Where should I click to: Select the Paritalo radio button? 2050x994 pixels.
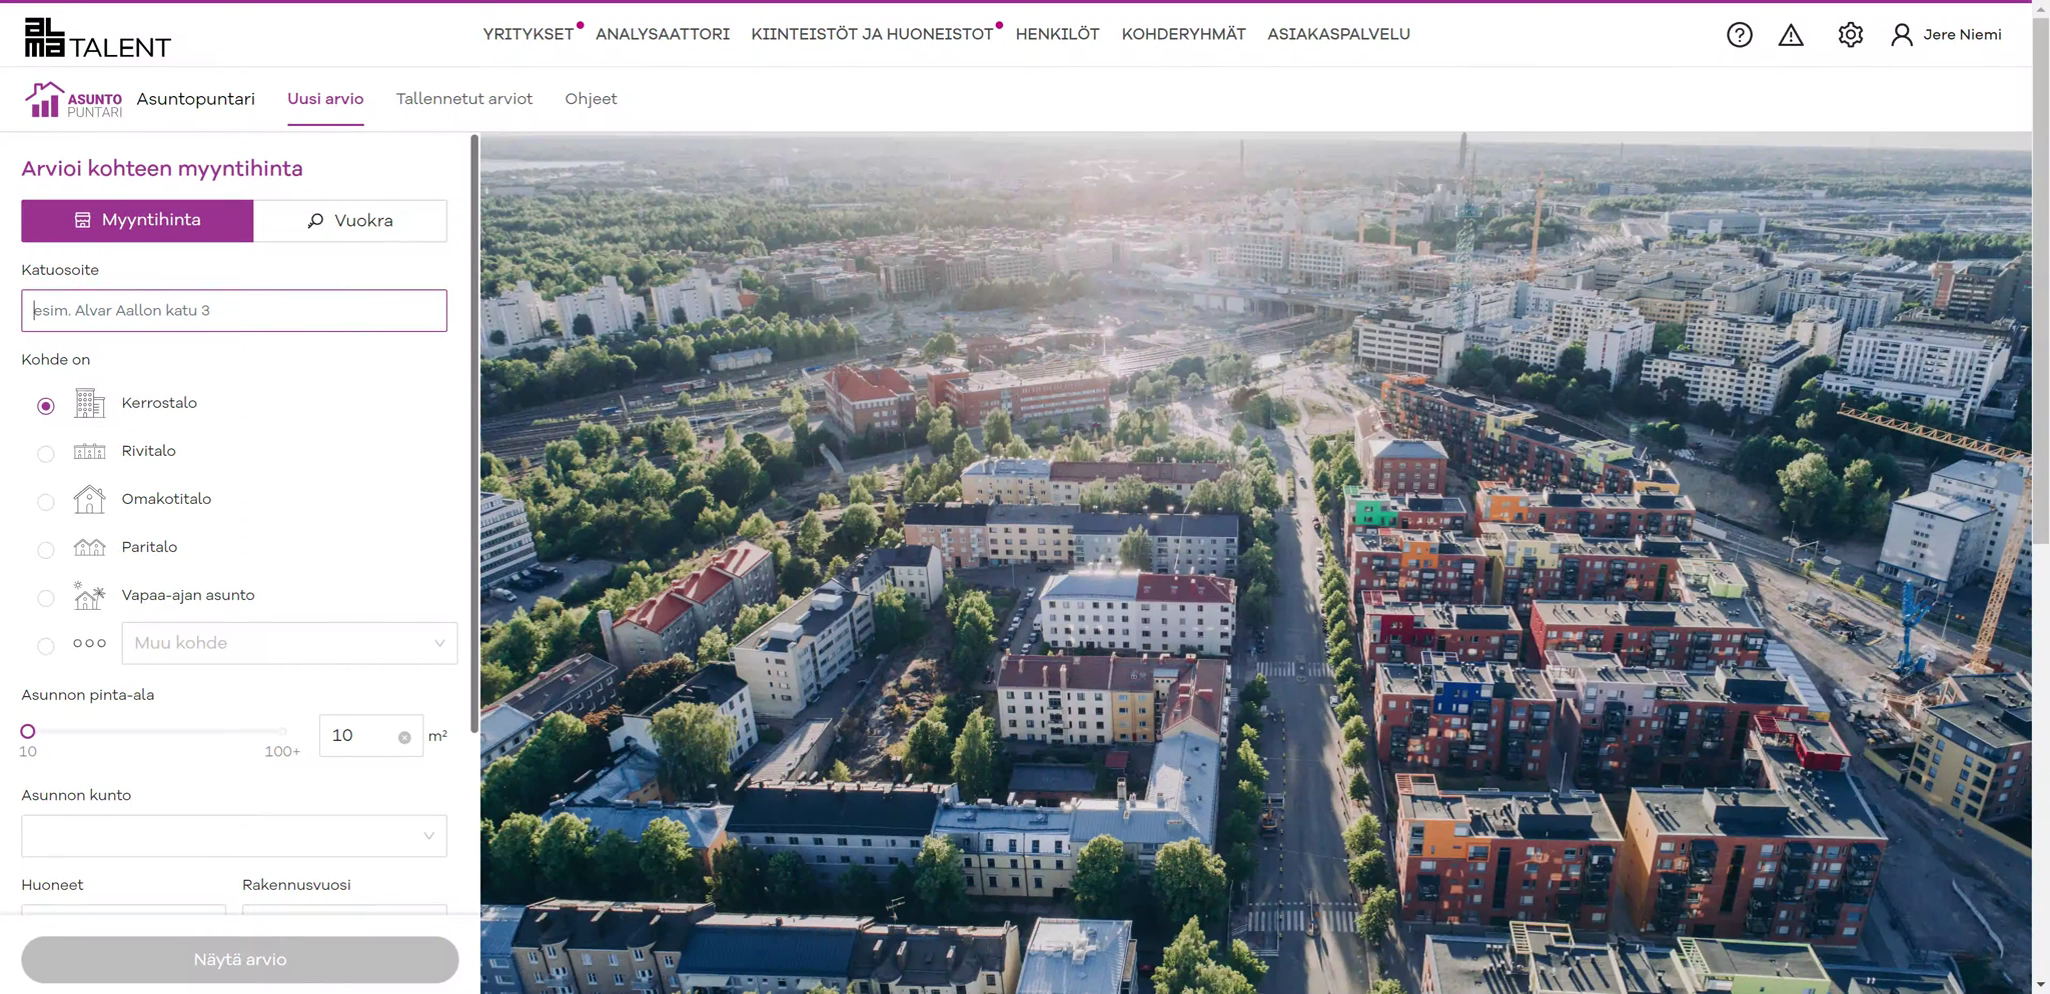(46, 550)
